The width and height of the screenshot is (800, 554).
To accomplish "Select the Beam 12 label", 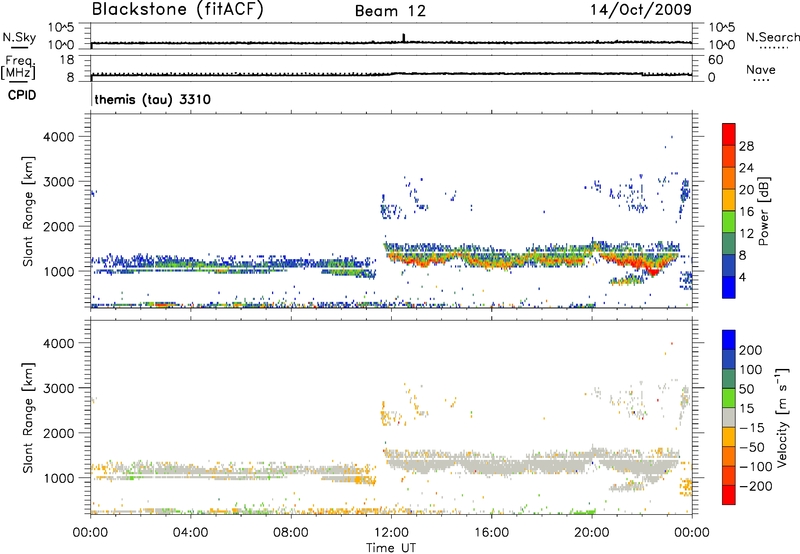I will click(x=390, y=11).
